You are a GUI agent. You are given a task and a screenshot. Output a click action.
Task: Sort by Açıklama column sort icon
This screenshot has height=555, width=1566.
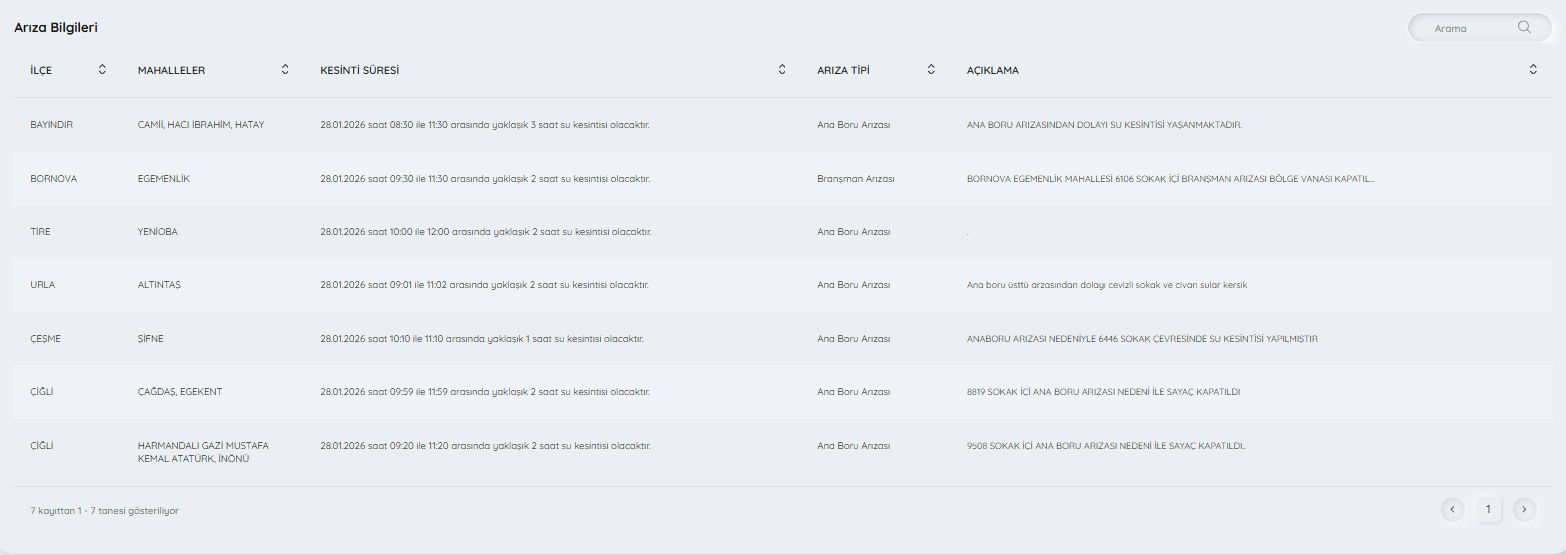point(1533,69)
